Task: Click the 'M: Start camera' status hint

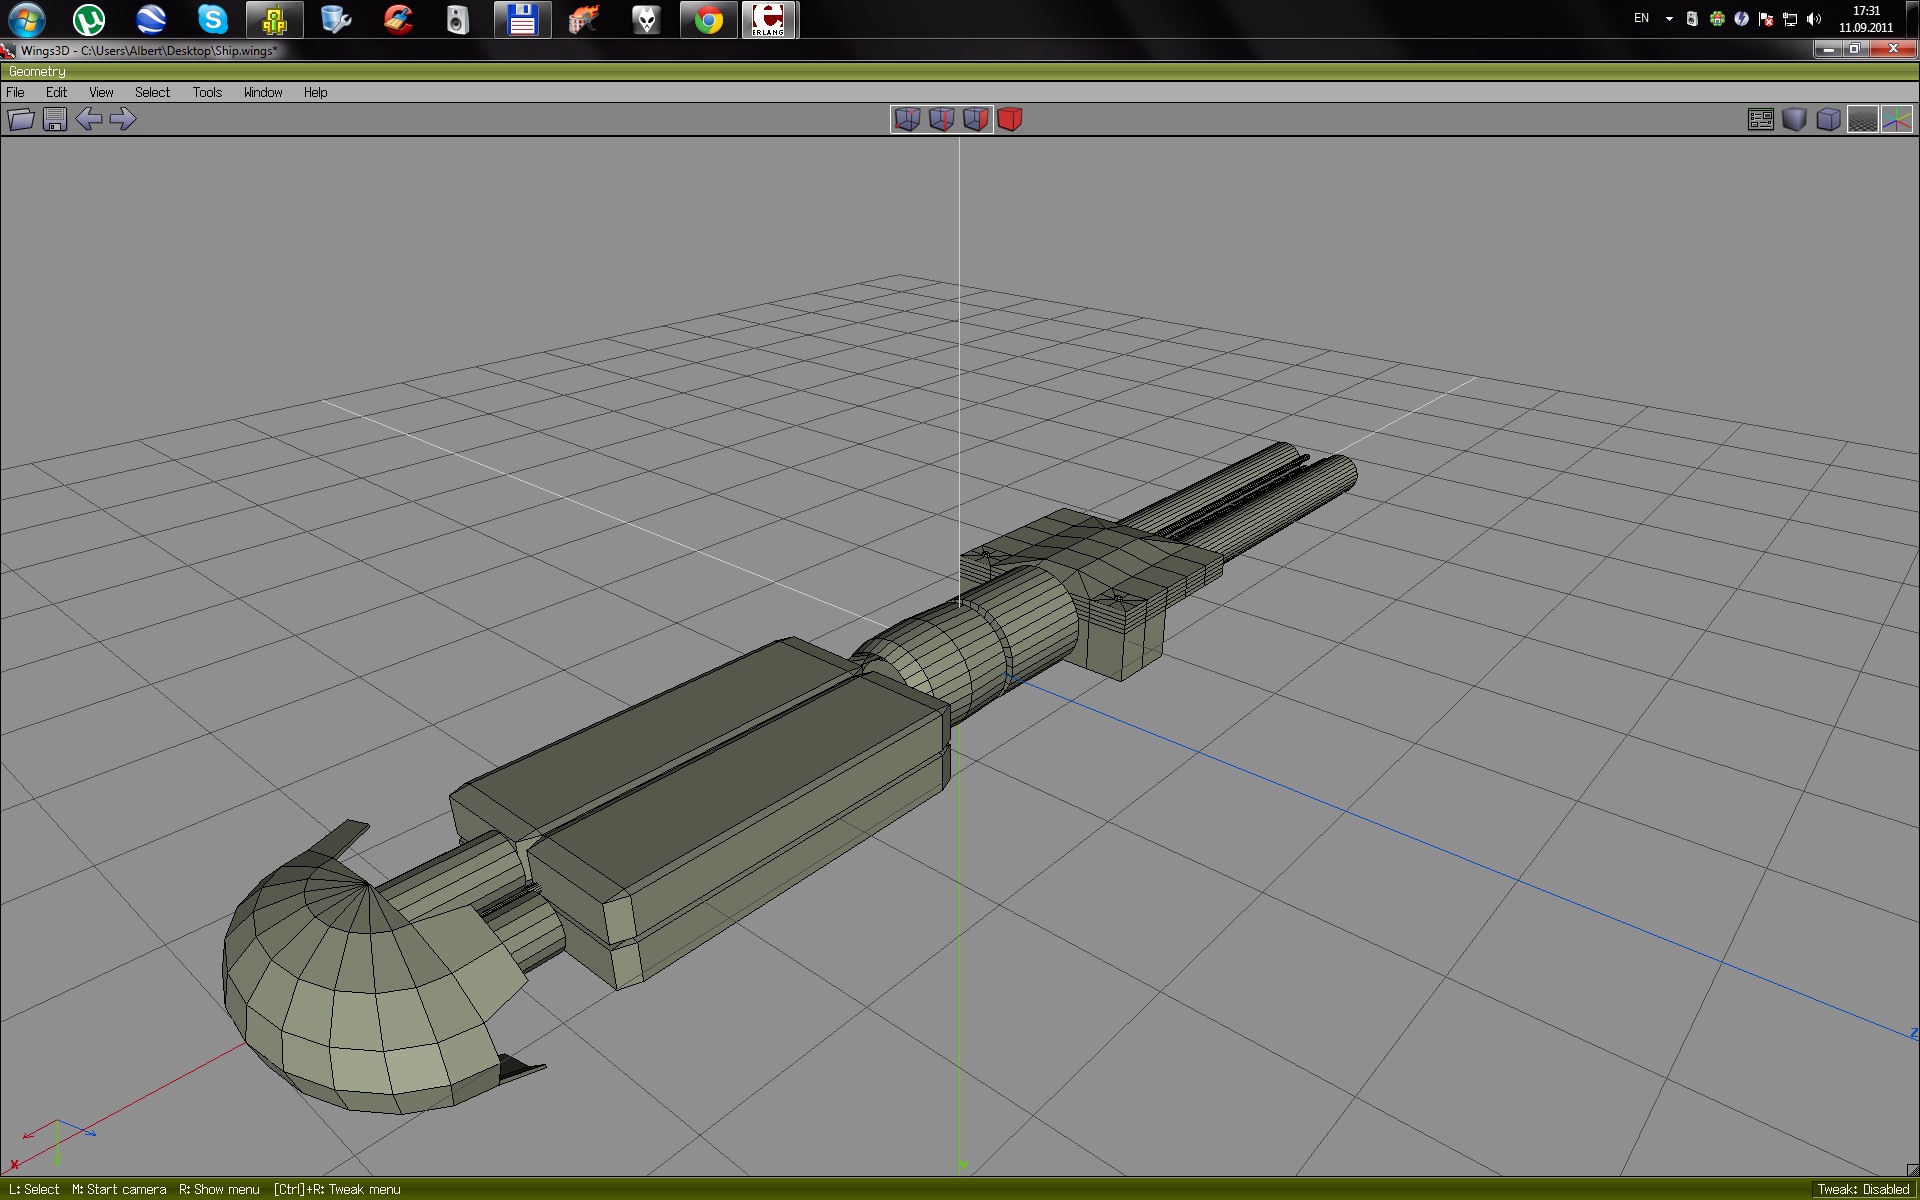Action: [119, 1189]
